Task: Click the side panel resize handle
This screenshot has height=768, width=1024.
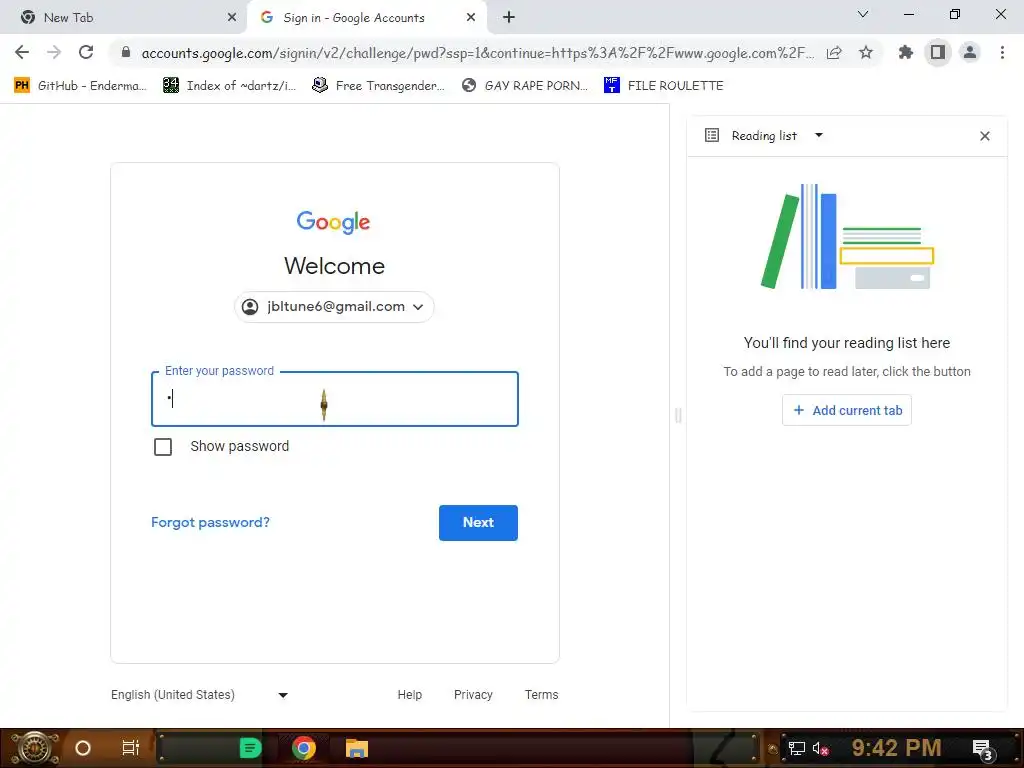Action: tap(678, 415)
